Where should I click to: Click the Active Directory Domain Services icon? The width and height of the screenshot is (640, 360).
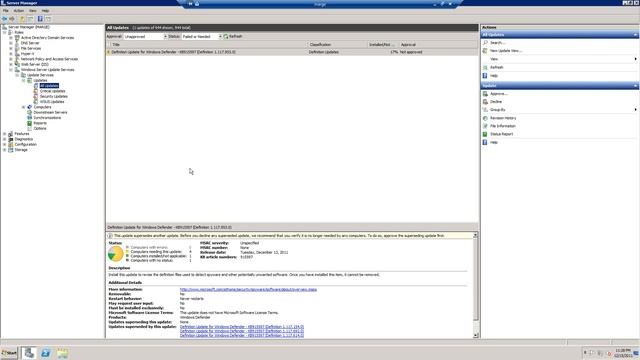[x=17, y=38]
